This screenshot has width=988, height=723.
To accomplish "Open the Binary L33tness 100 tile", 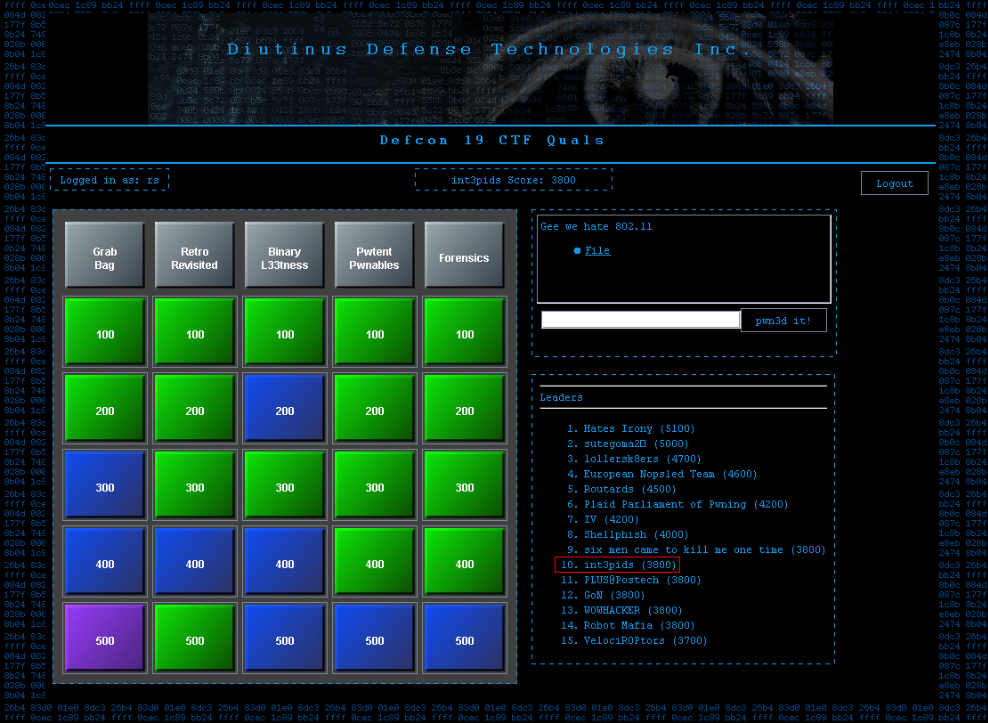I will pos(285,332).
